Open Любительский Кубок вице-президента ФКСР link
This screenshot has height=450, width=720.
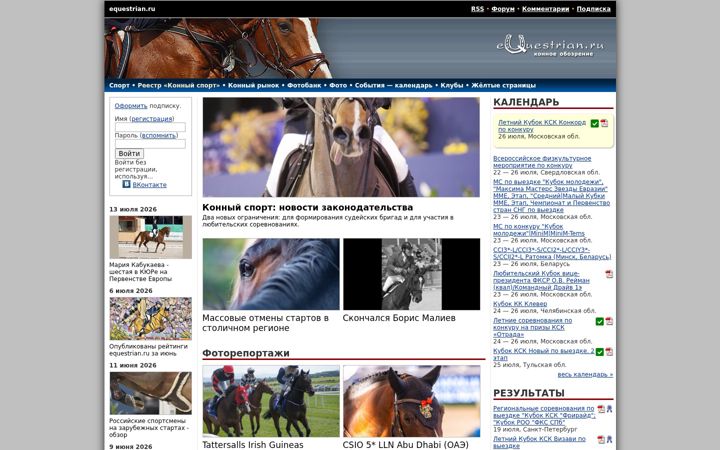point(541,281)
